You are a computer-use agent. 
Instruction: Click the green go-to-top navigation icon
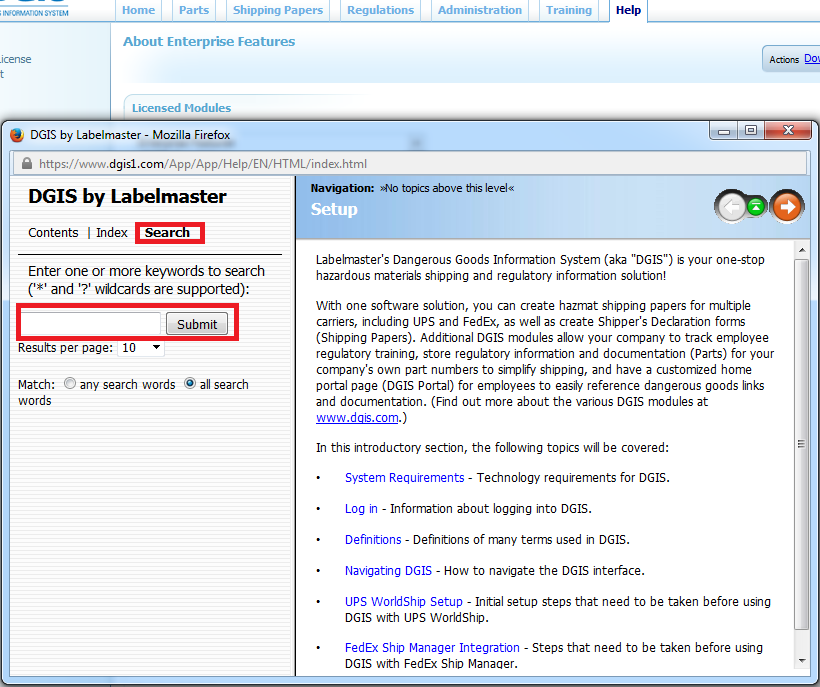[x=758, y=207]
